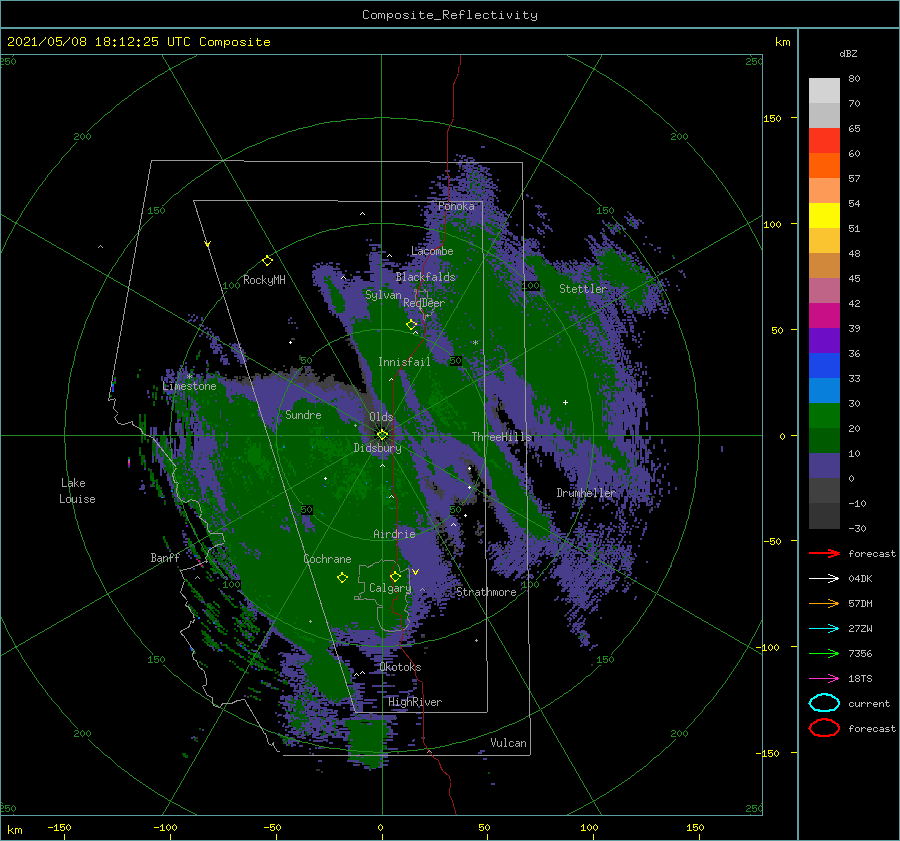Click the green 7356 arrow icon
The height and width of the screenshot is (841, 900).
point(824,653)
